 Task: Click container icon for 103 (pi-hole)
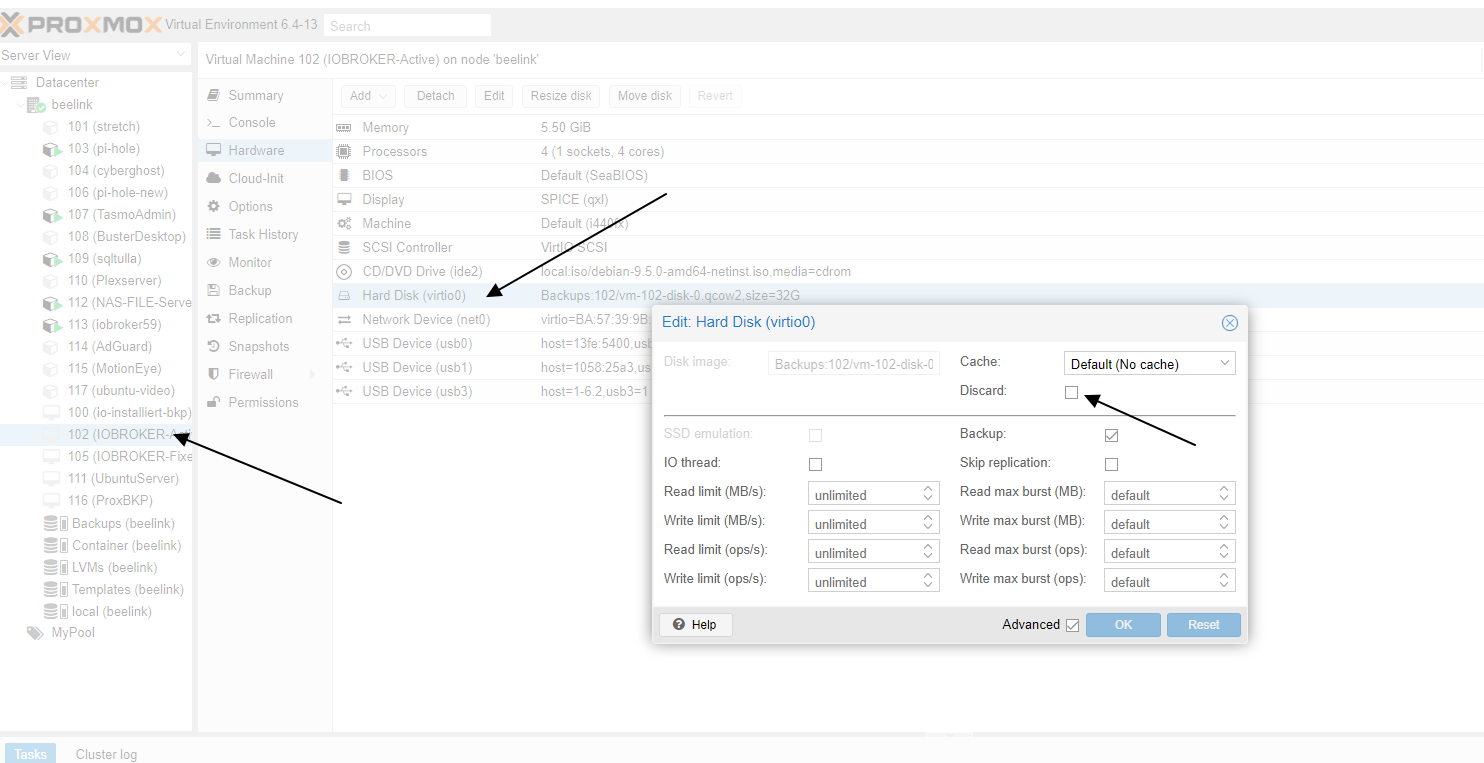[x=52, y=149]
